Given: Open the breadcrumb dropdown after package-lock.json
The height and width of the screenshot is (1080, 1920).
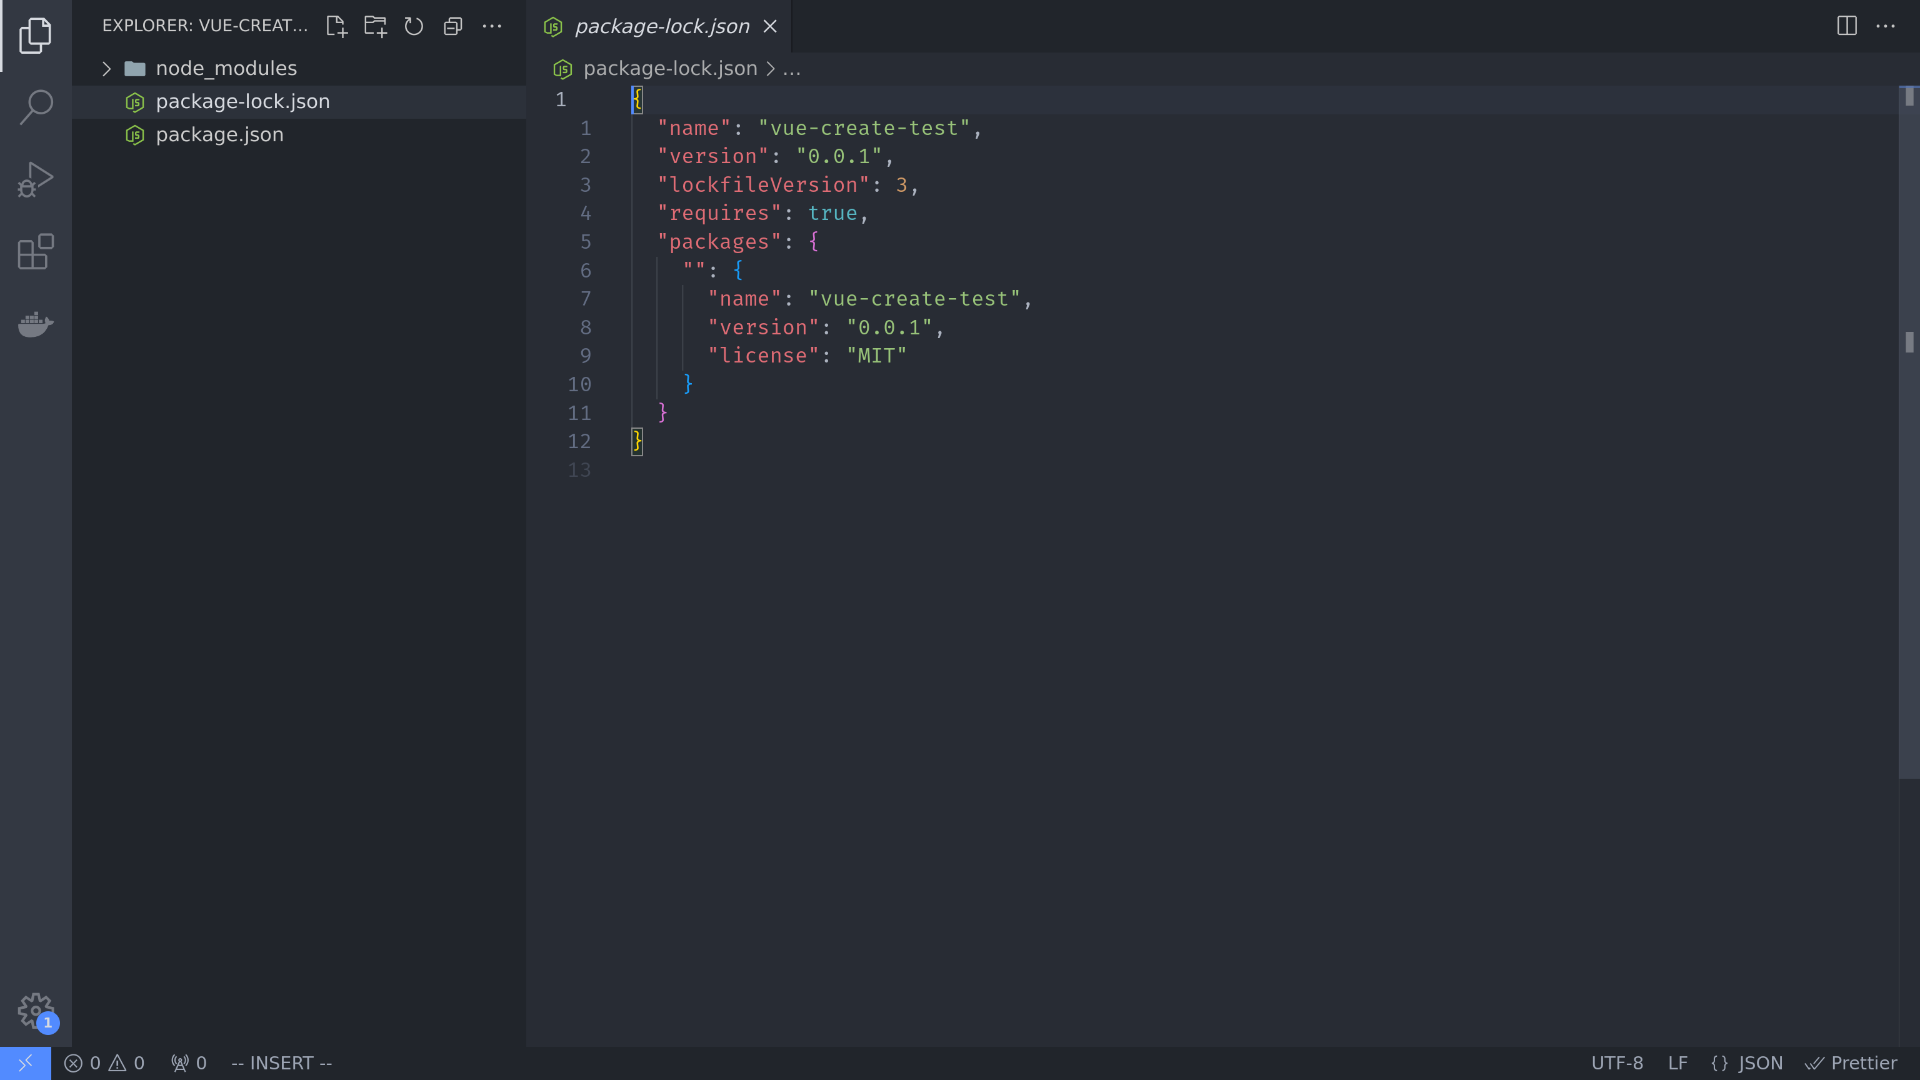Looking at the screenshot, I should point(792,69).
